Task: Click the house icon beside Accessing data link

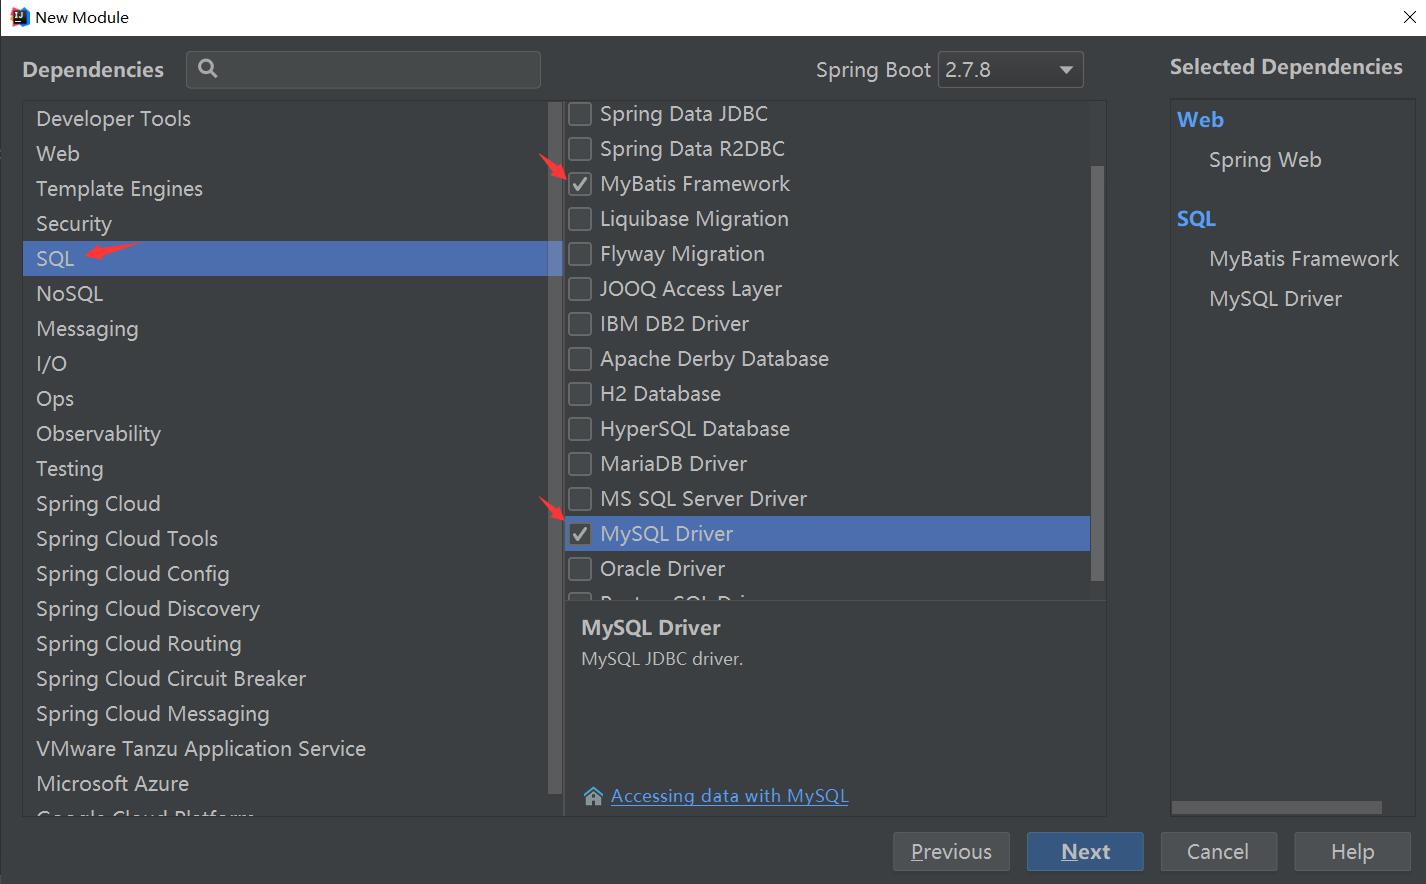Action: [x=593, y=796]
